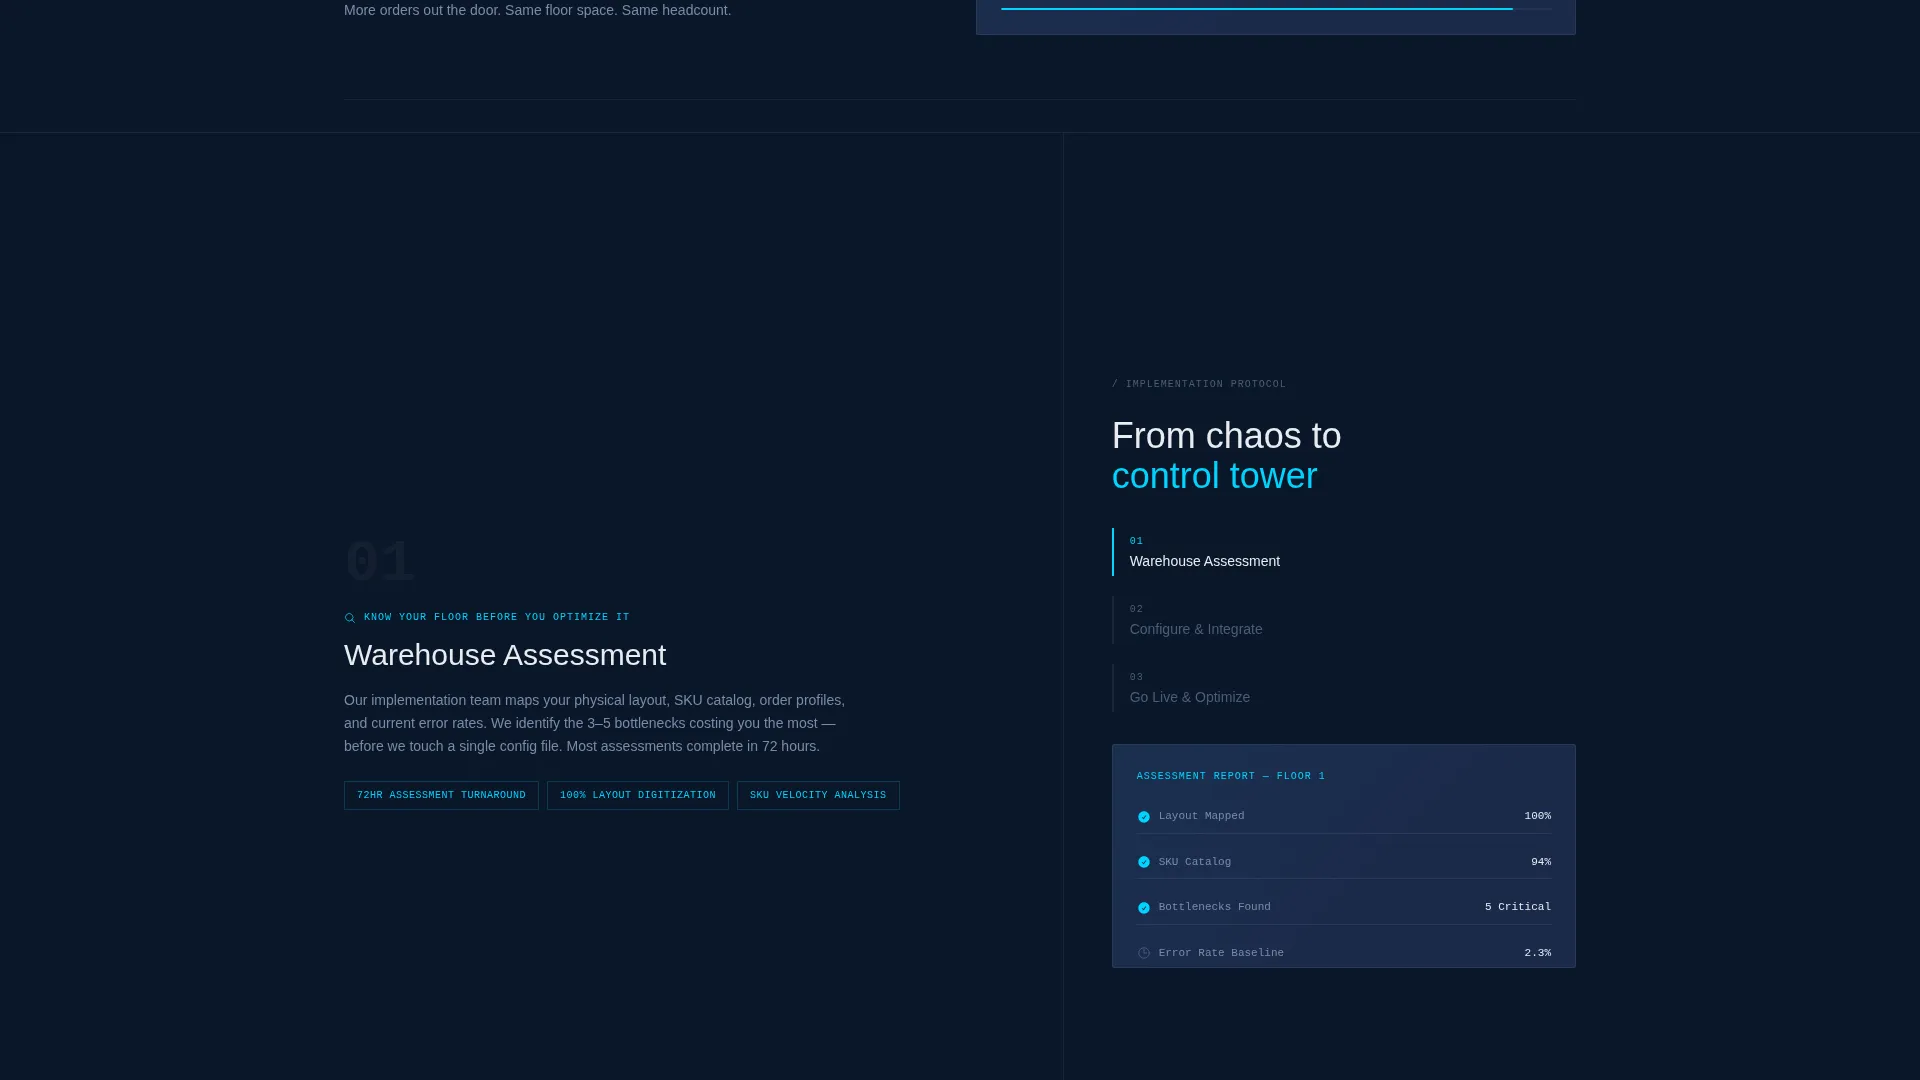This screenshot has width=1920, height=1080.
Task: Click the magnifier icon beside Know Your Floor
Action: (x=350, y=618)
